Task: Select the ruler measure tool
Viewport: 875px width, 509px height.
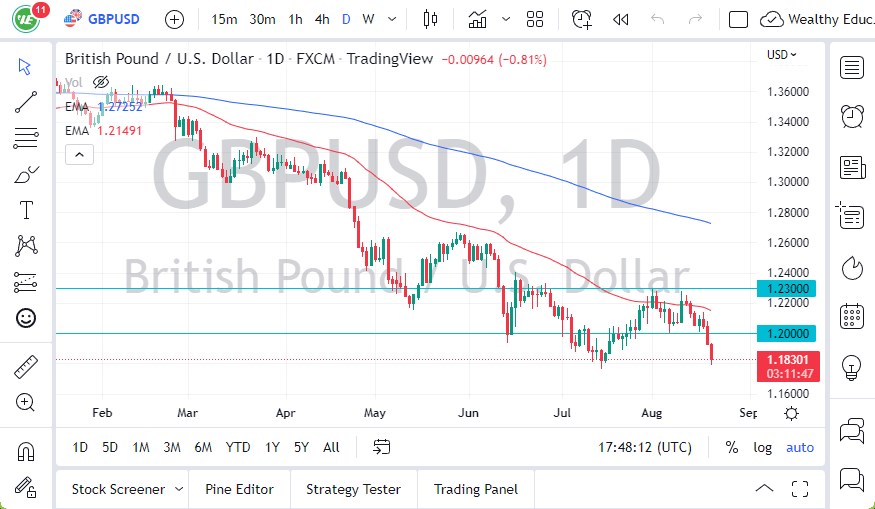Action: (x=26, y=367)
